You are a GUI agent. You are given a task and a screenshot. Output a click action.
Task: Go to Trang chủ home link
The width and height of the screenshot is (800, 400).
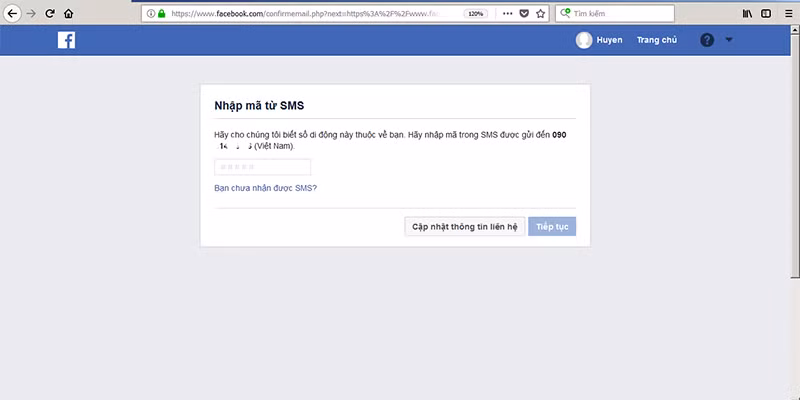(657, 40)
